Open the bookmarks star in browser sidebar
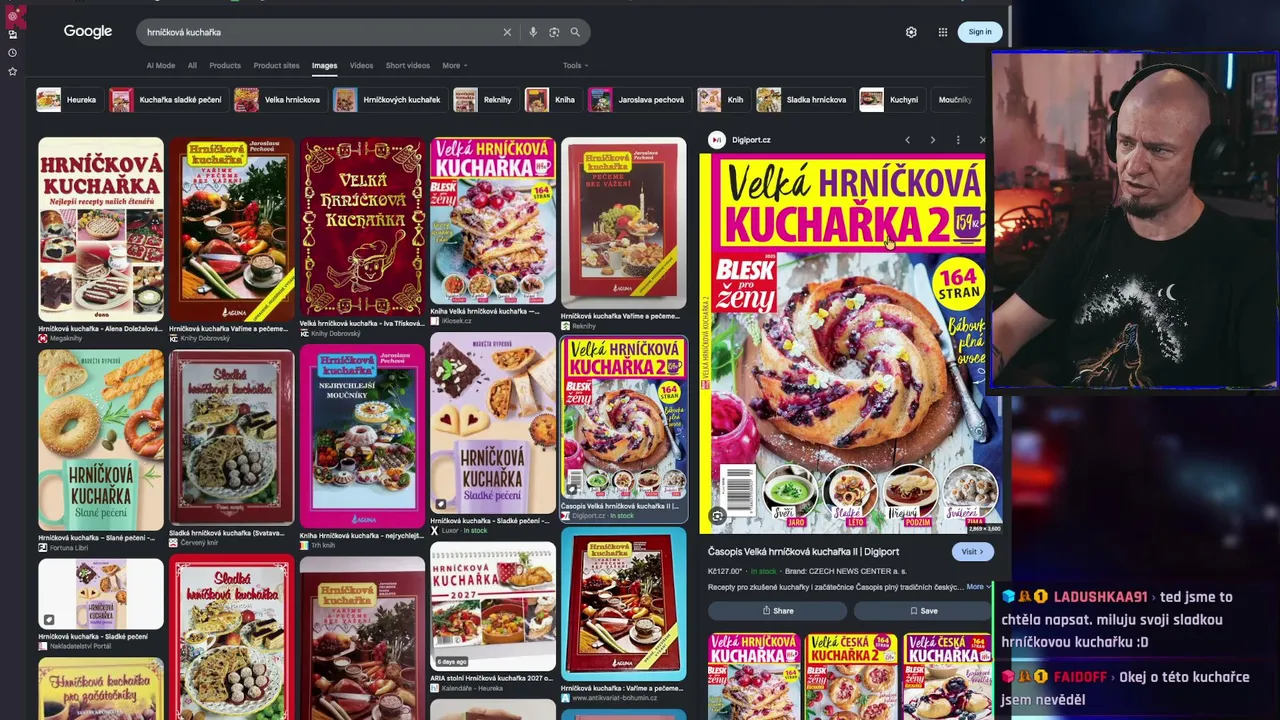This screenshot has width=1280, height=720. 12,71
